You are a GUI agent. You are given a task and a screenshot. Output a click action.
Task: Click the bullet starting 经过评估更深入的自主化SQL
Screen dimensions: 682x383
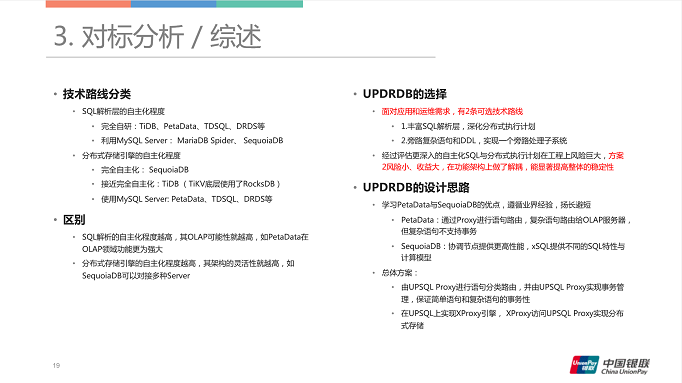point(503,161)
